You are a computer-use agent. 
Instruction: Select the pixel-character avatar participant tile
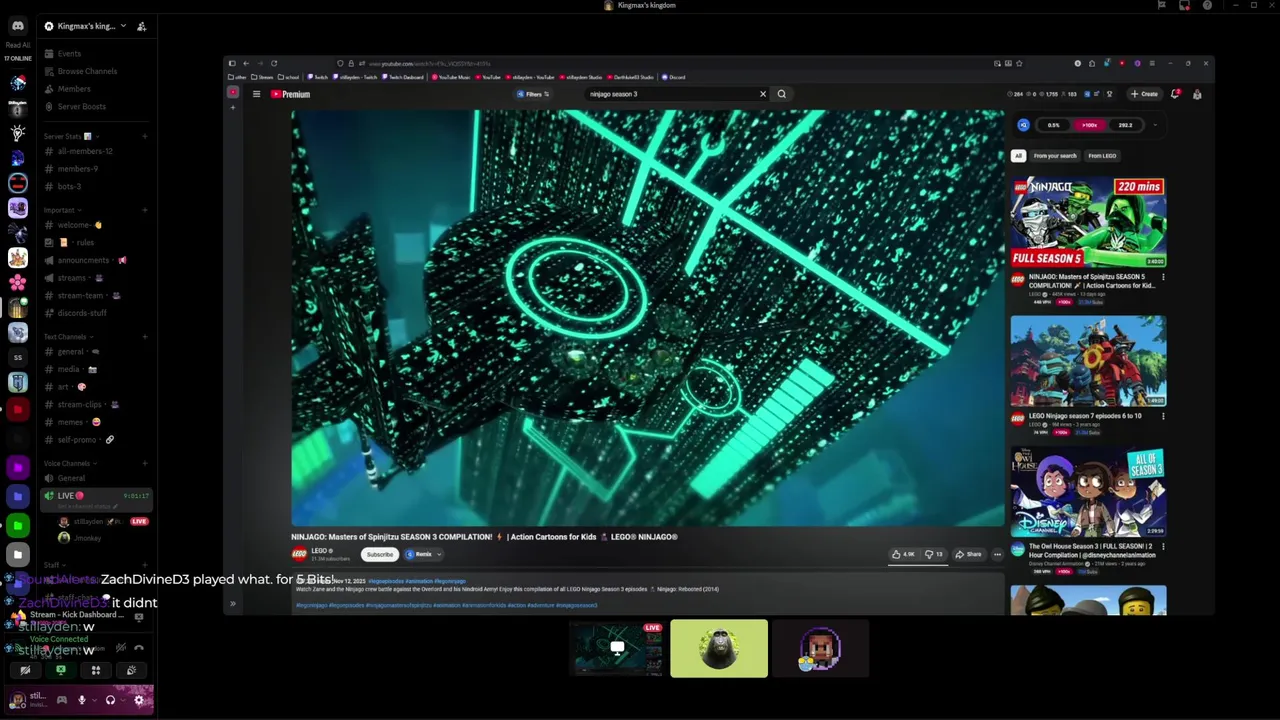820,648
